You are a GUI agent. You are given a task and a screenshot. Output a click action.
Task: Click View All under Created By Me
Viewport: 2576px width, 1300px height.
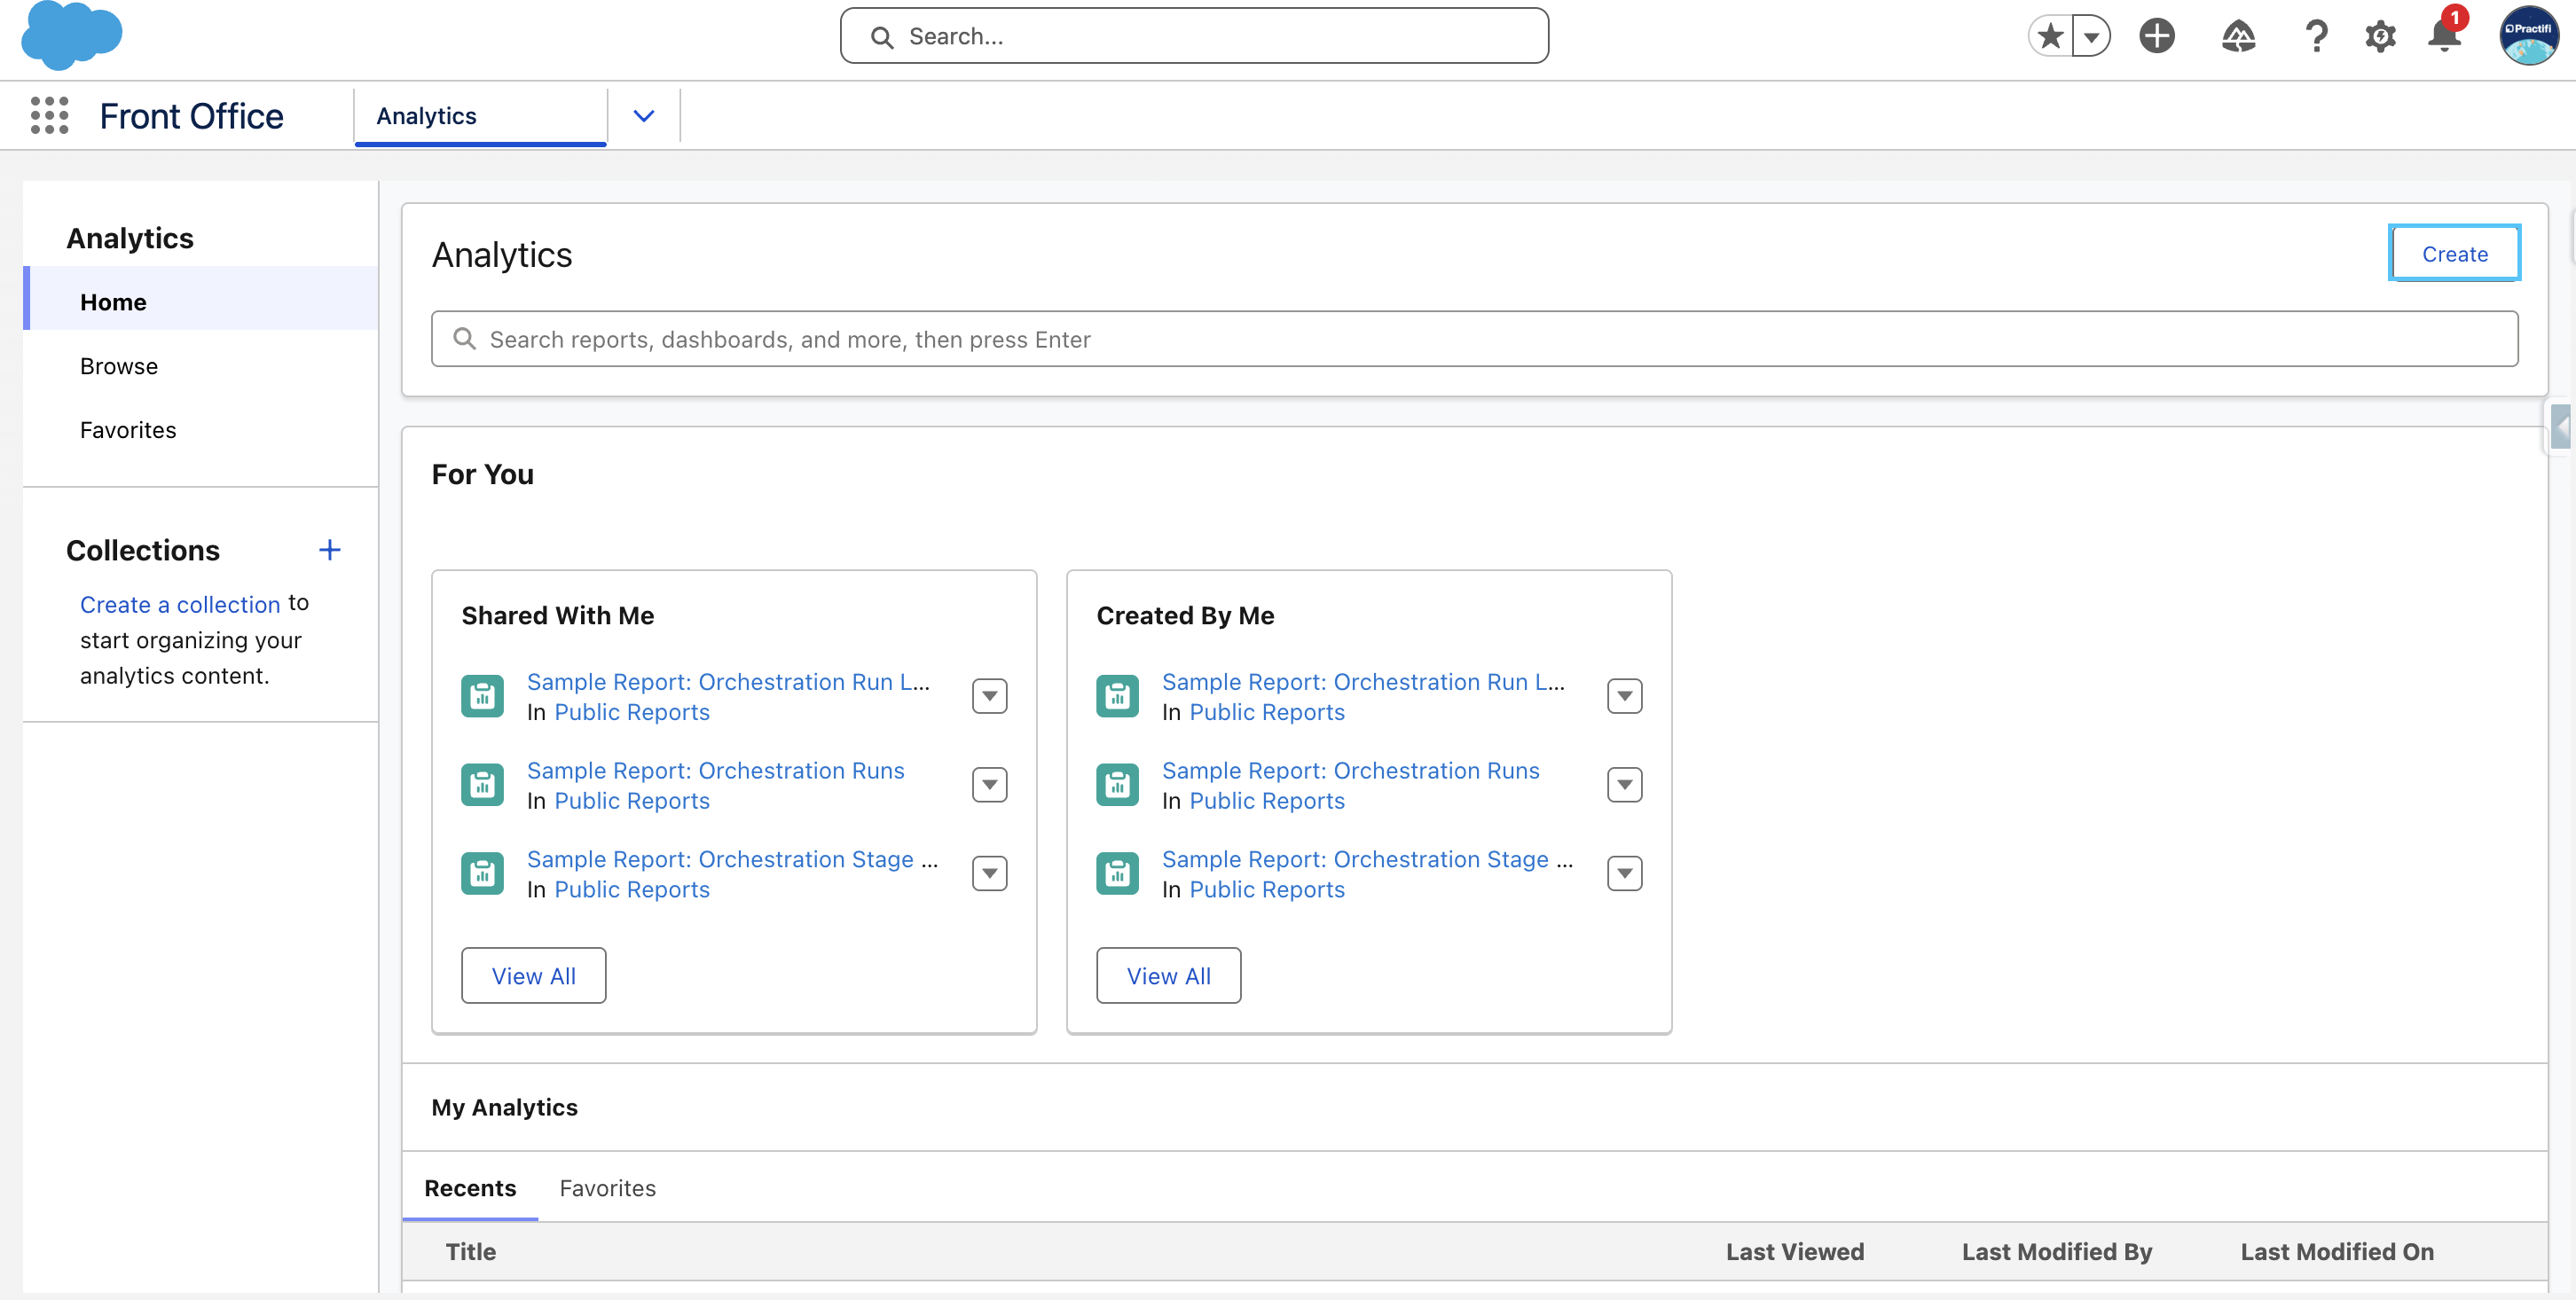tap(1168, 975)
